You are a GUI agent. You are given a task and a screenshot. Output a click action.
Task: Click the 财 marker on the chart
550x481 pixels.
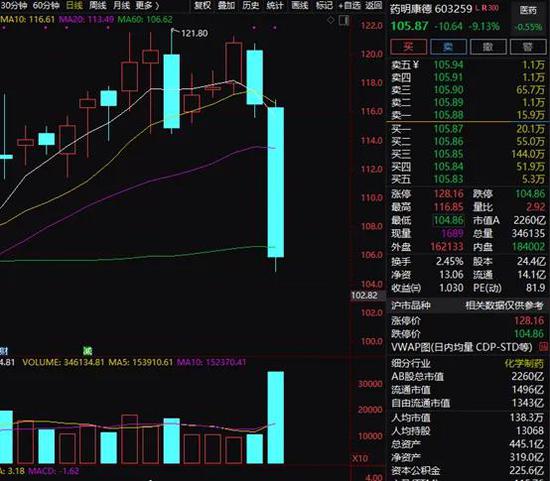(4, 350)
